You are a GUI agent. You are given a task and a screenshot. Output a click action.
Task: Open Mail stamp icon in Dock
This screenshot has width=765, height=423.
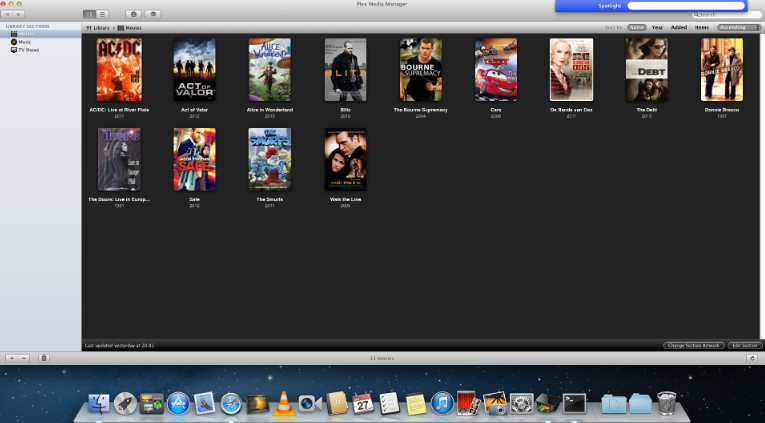point(204,403)
